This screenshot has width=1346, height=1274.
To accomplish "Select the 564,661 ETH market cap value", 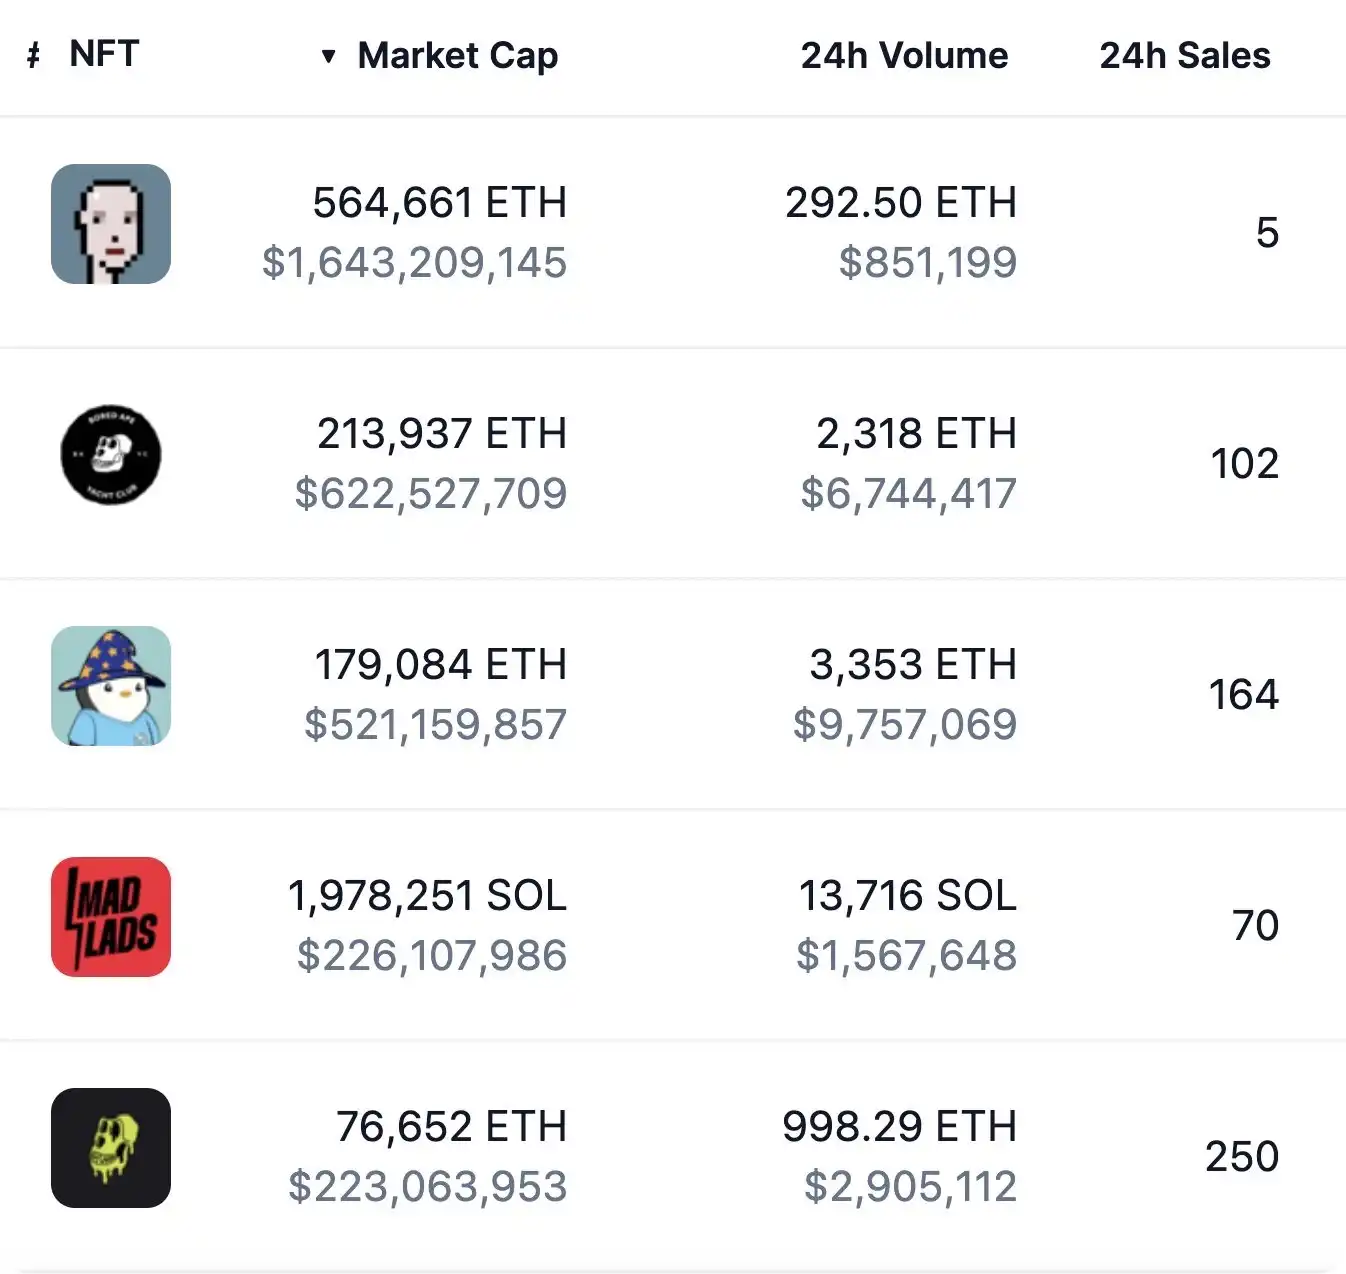I will click(439, 203).
